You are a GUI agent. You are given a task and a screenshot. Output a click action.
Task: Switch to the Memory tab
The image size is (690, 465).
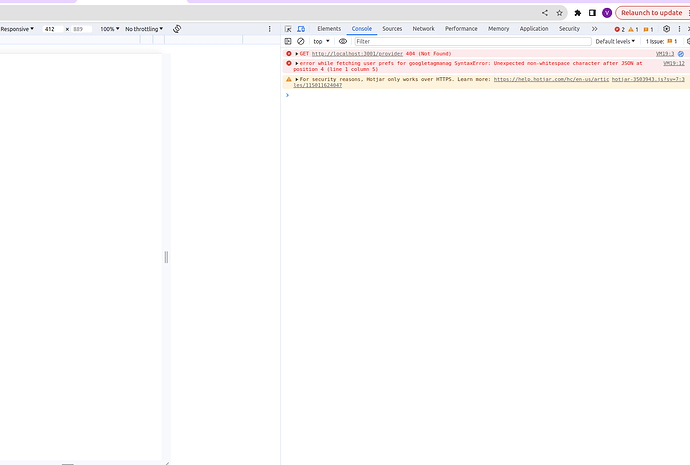click(x=499, y=29)
